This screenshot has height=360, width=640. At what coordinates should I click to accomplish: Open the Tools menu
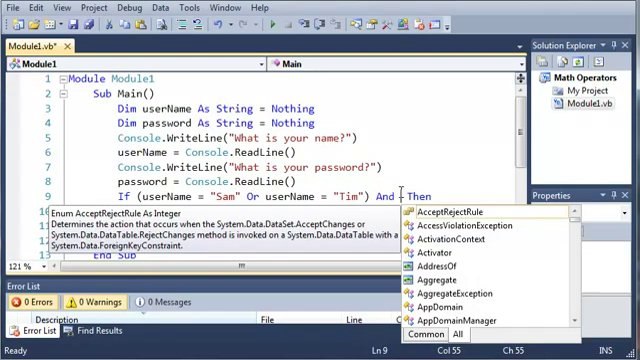189,8
